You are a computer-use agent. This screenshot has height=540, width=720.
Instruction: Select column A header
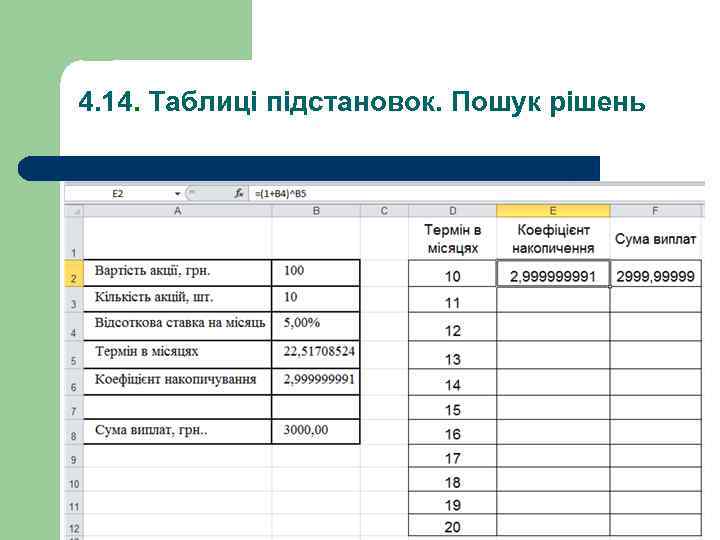coord(178,211)
